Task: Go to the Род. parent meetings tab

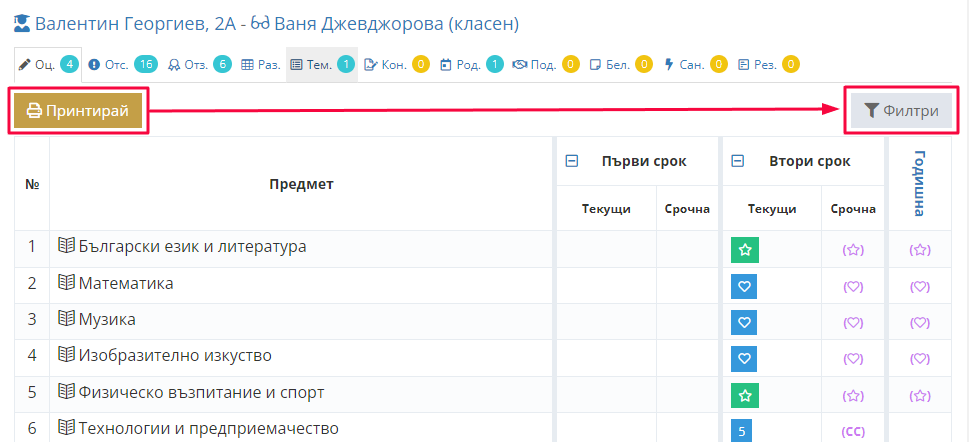Action: (472, 64)
